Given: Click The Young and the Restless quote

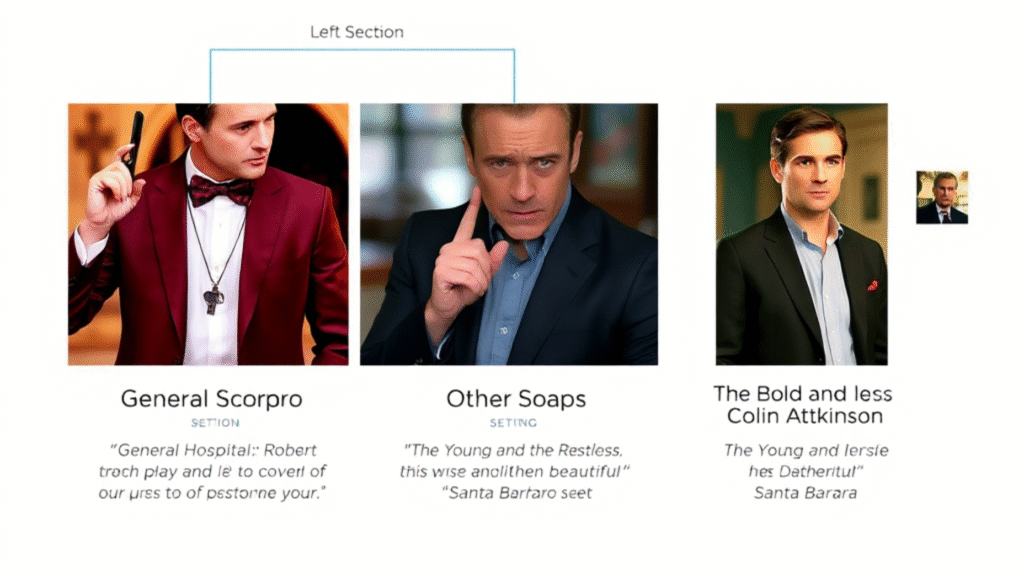Looking at the screenshot, I should point(514,461).
